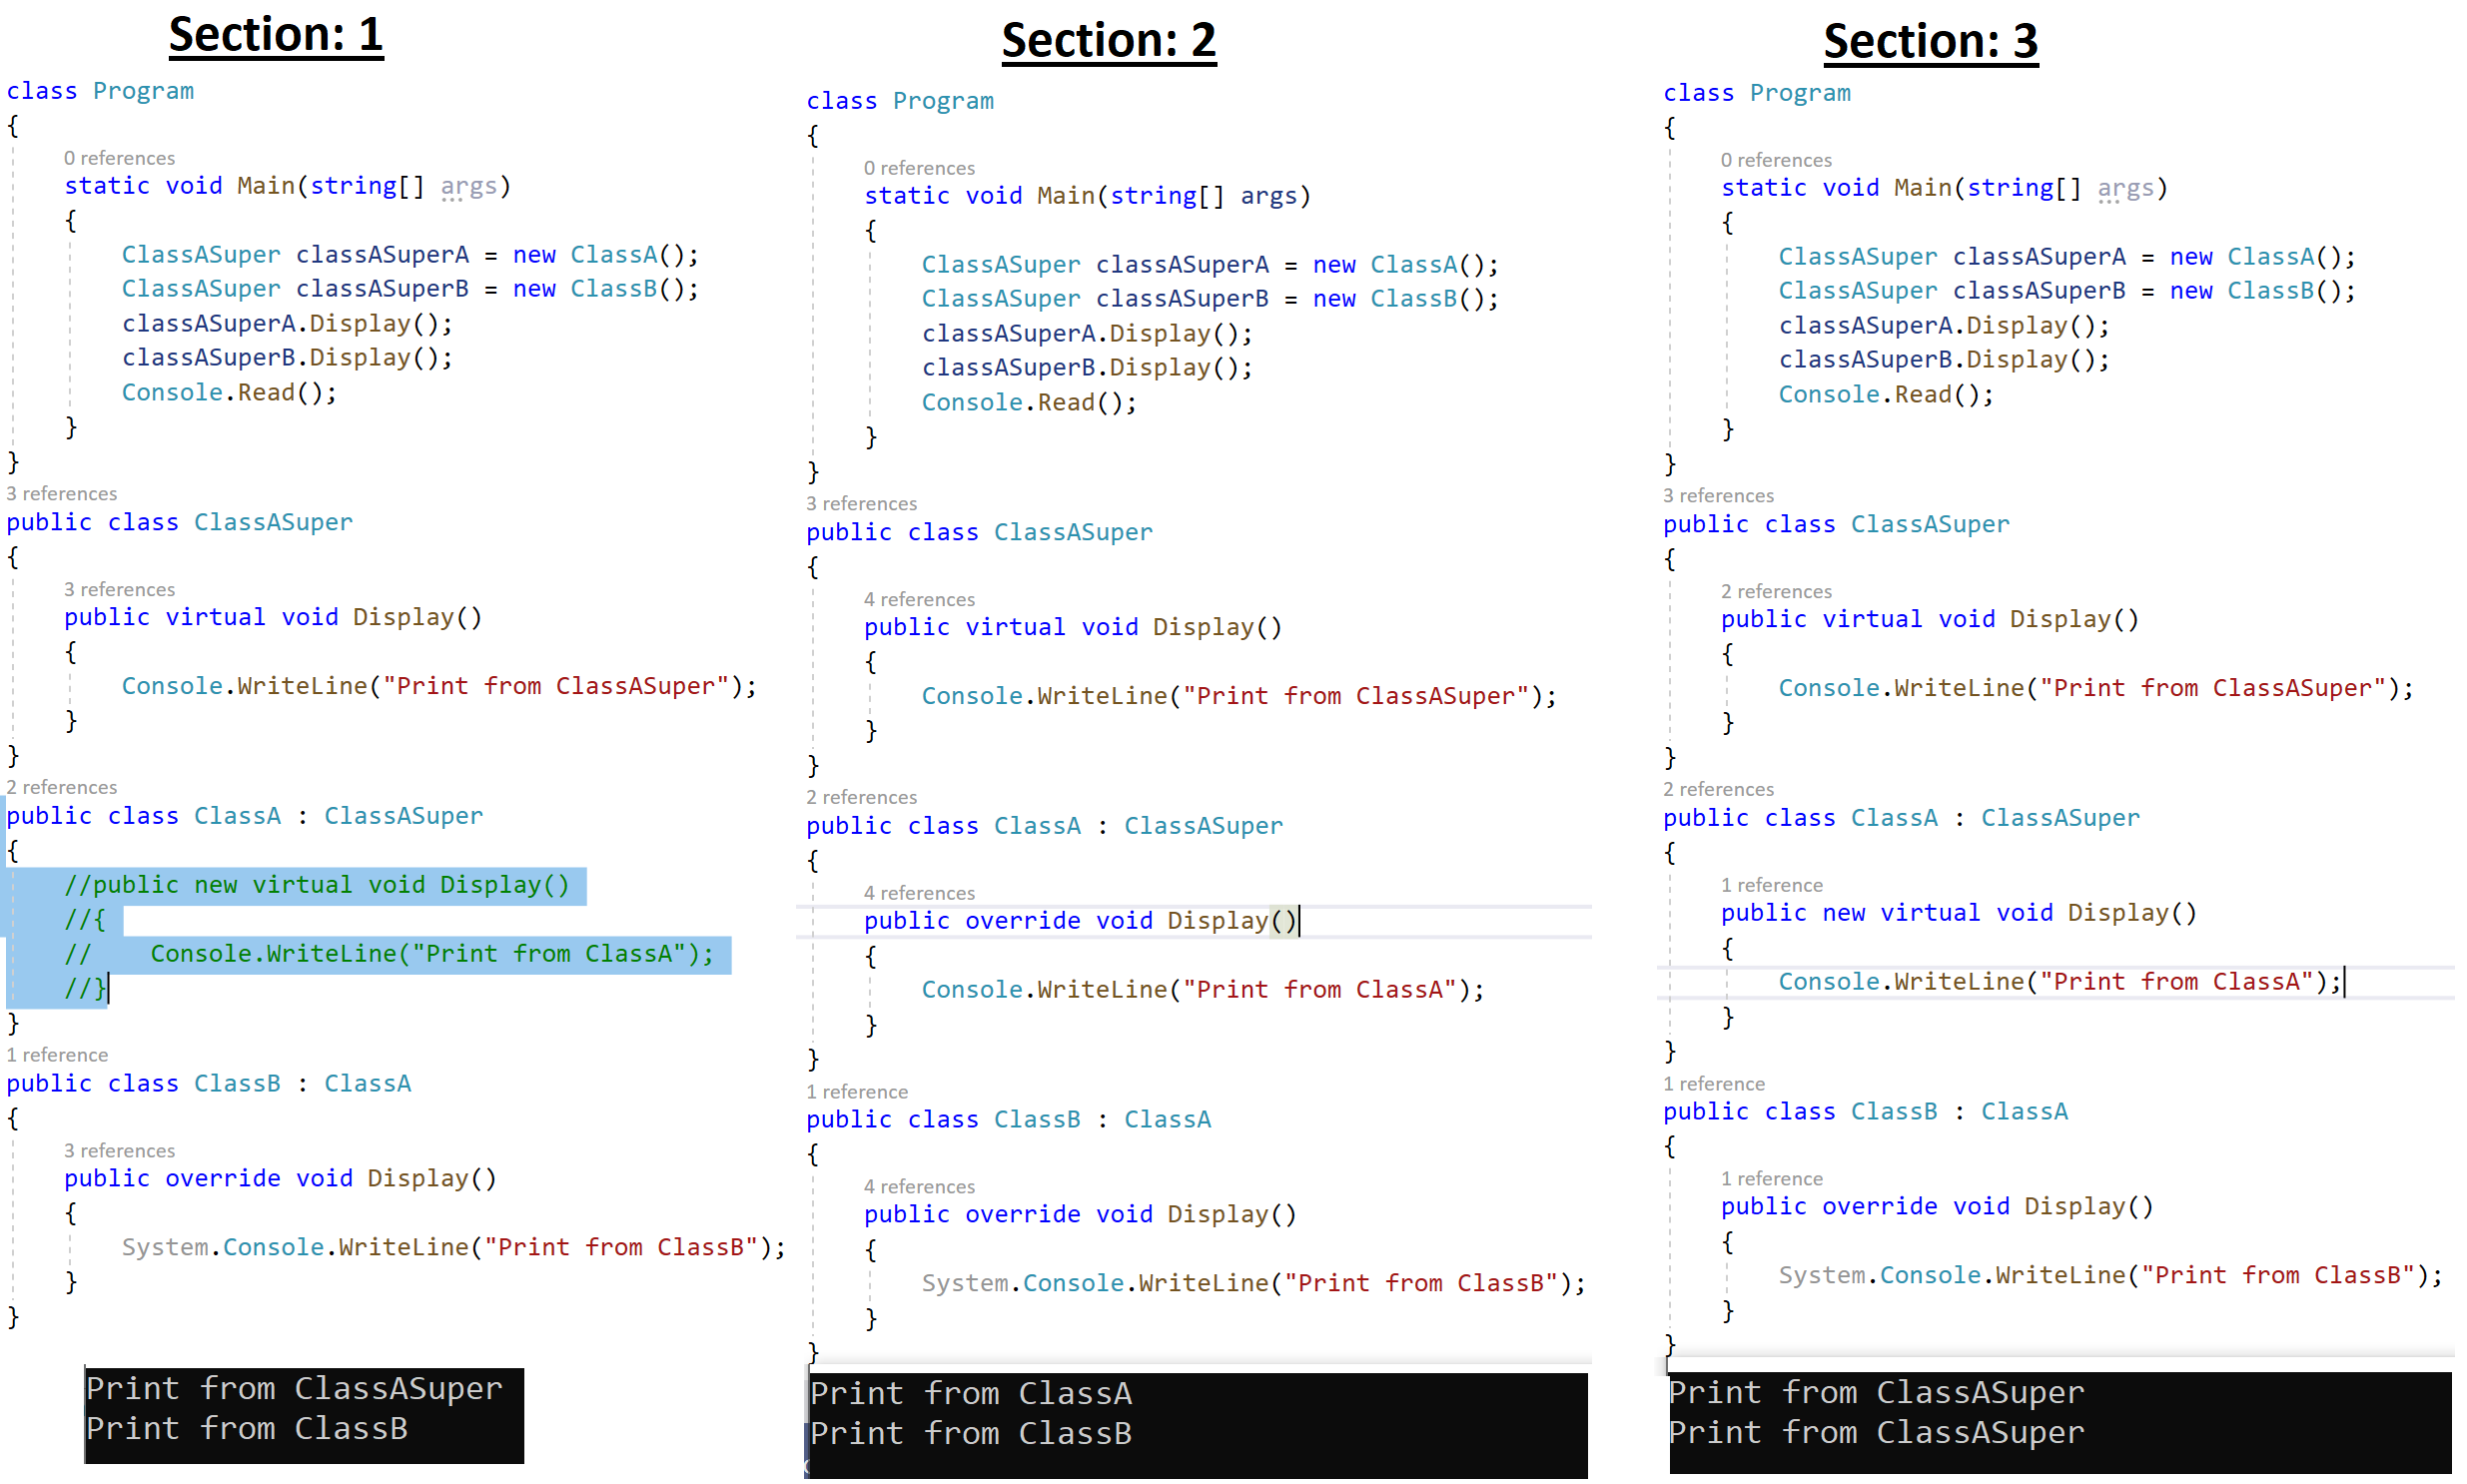This screenshot has width=2467, height=1484.
Task: Click the "args" parameter in Section 1 Main
Action: coord(468,186)
